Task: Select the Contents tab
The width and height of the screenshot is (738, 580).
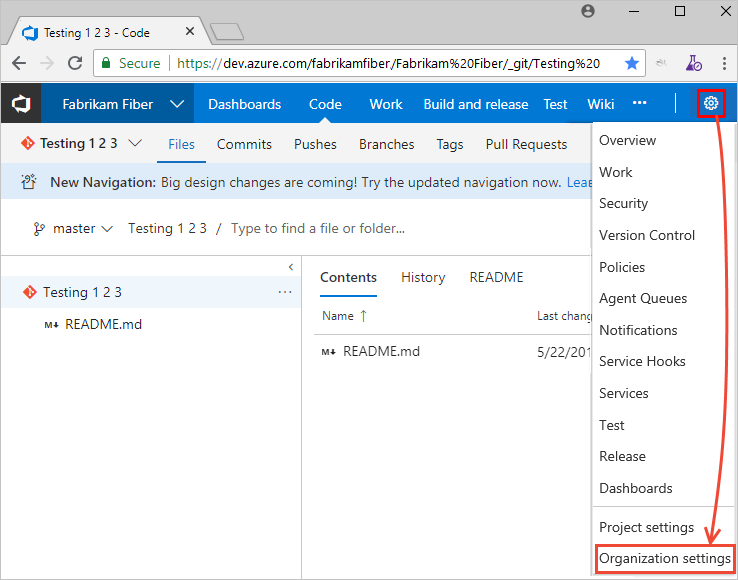Action: pos(348,277)
